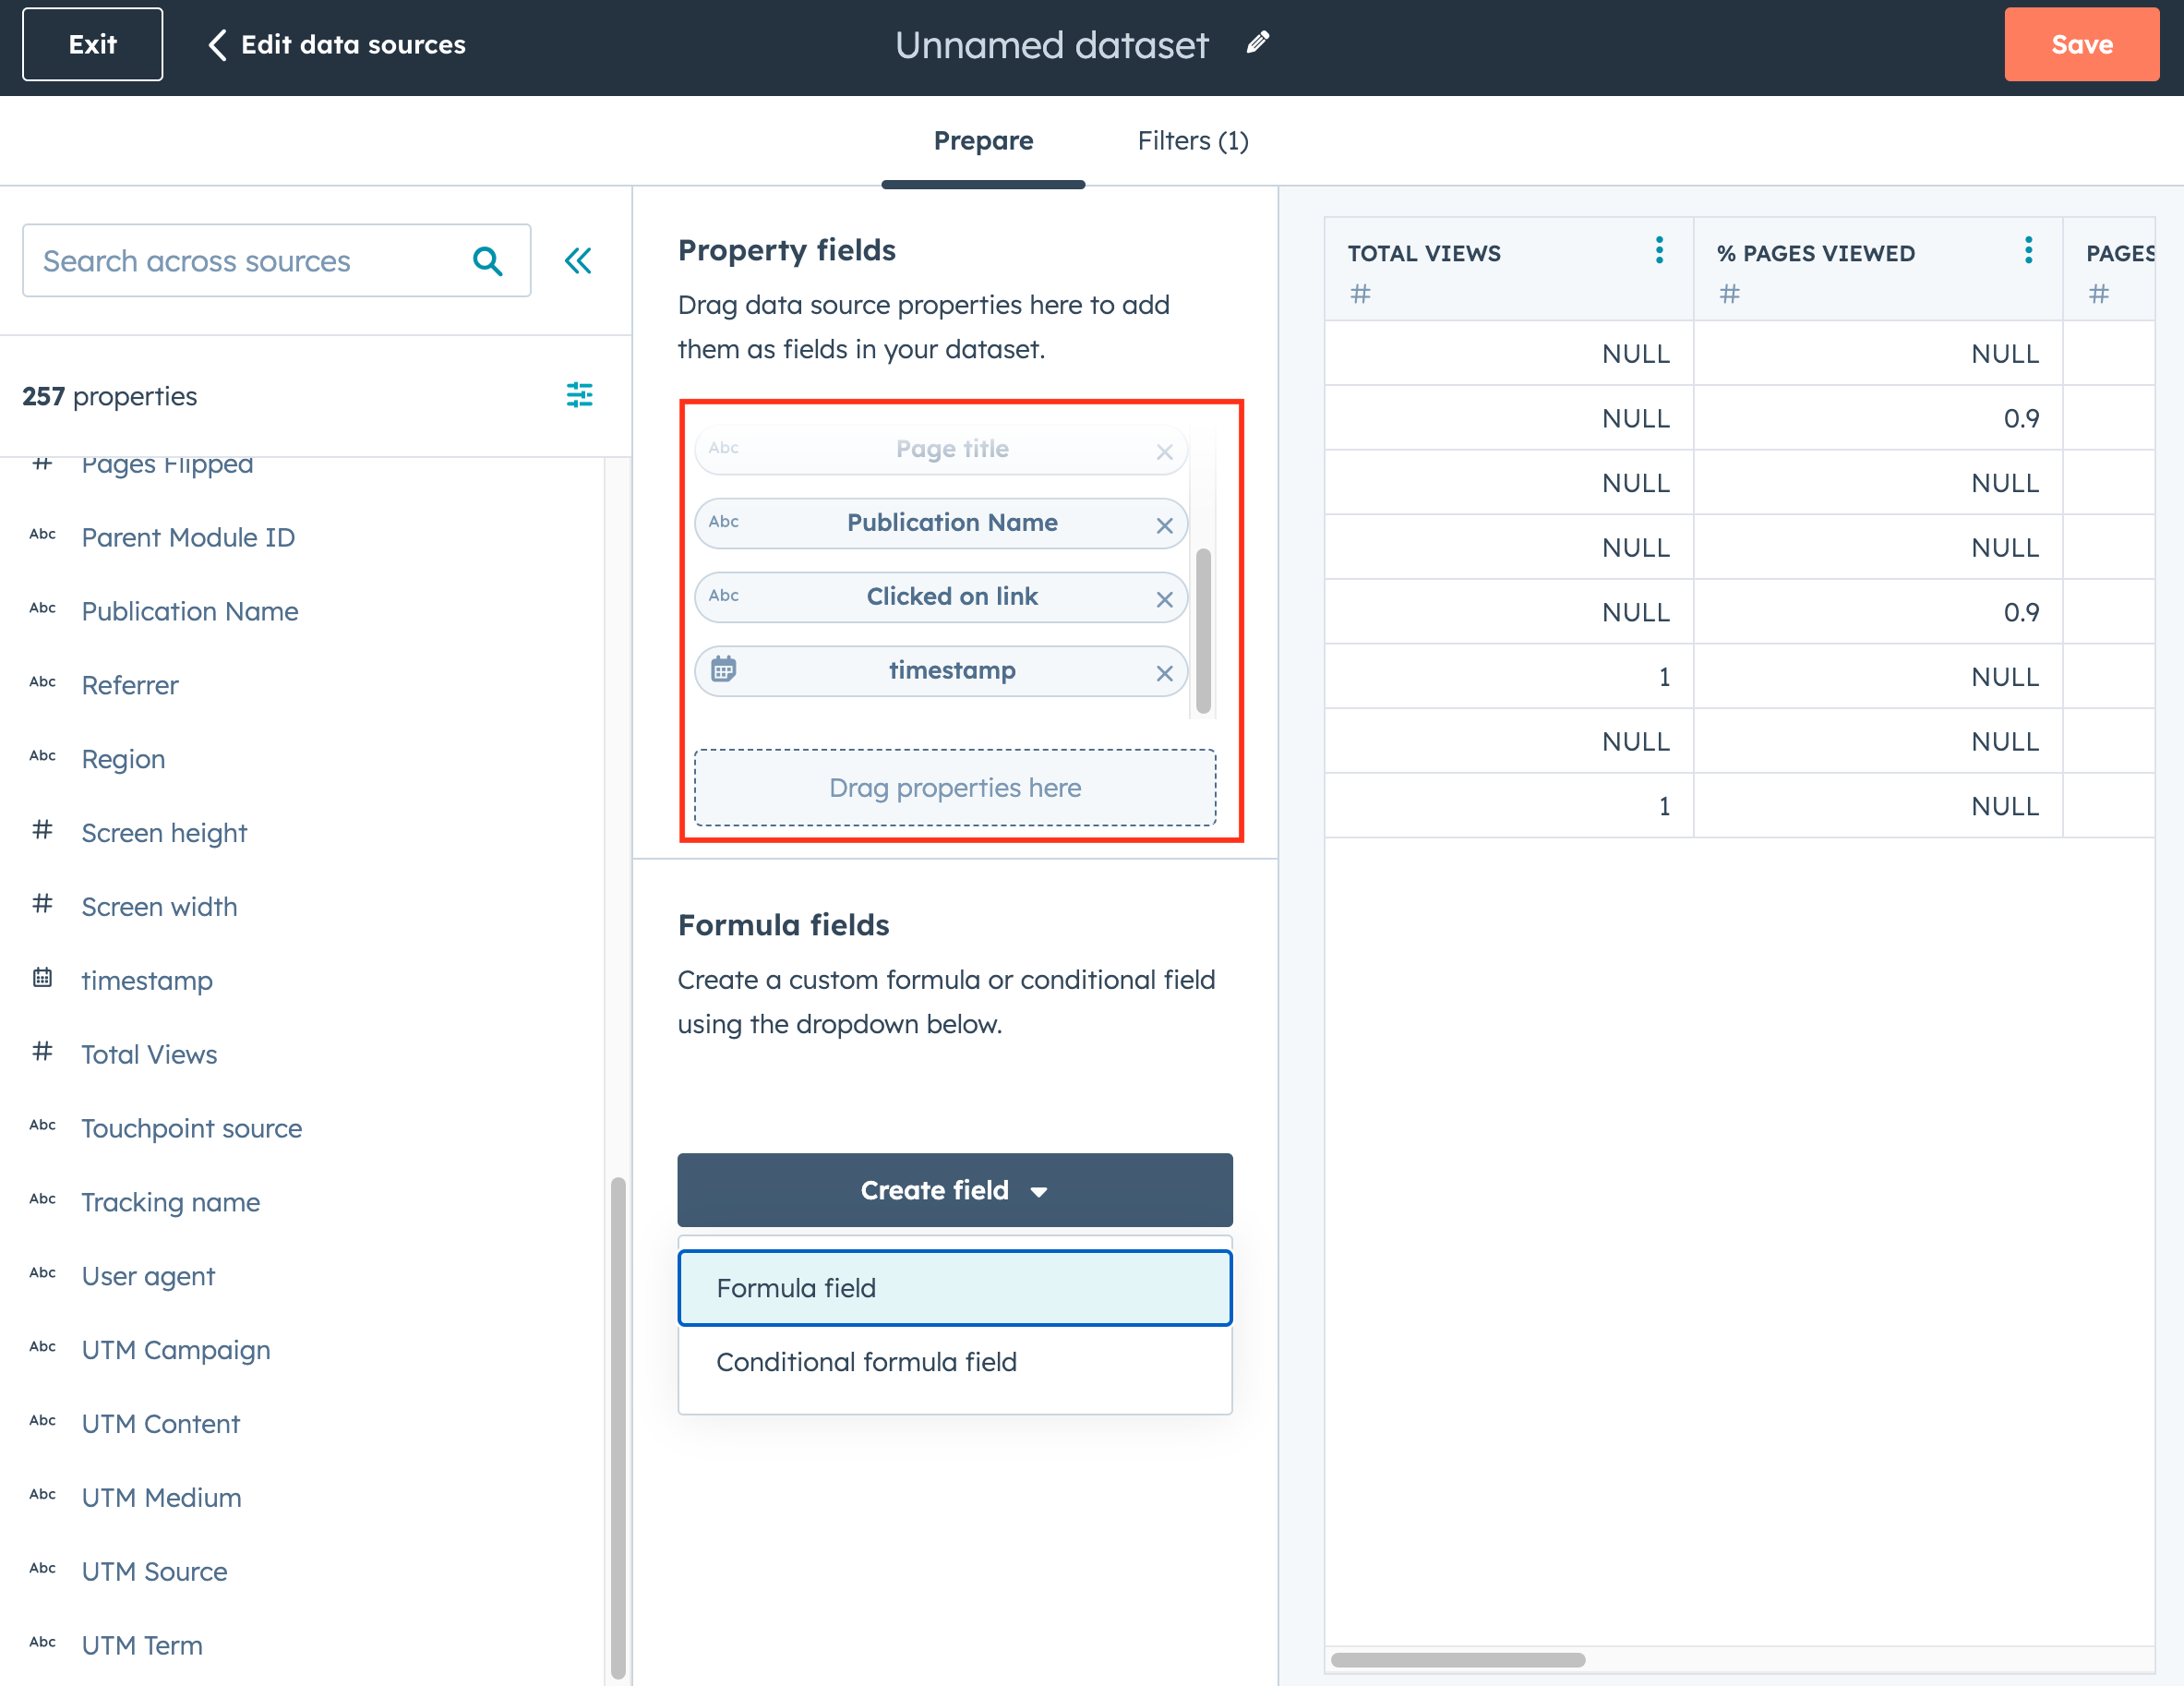Image resolution: width=2184 pixels, height=1686 pixels.
Task: Select the Touchpoint source property
Action: pos(191,1128)
